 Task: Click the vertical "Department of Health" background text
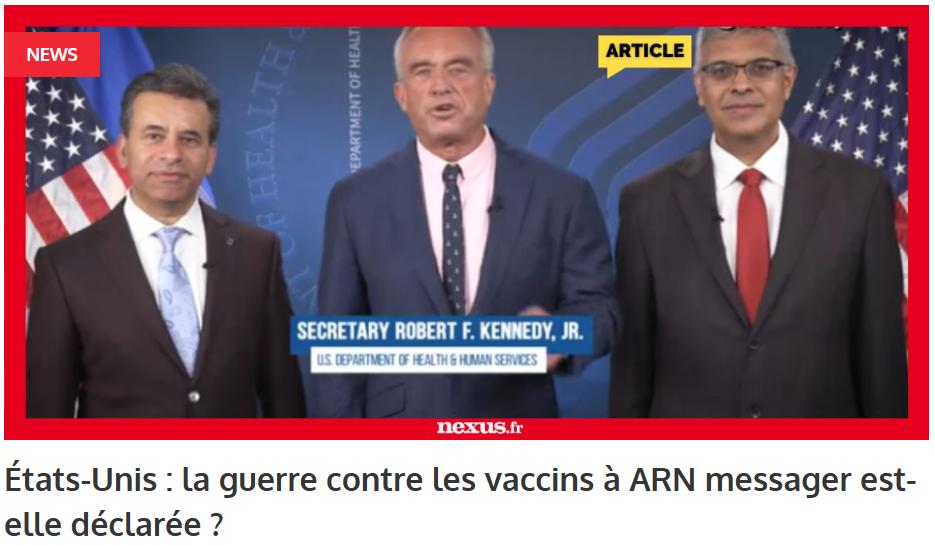click(x=354, y=100)
